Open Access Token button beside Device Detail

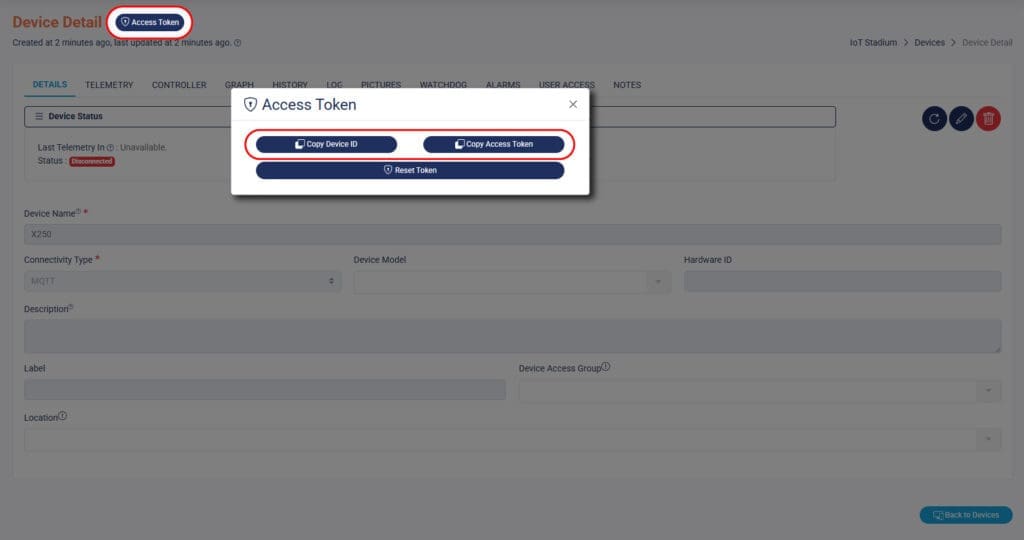point(150,22)
